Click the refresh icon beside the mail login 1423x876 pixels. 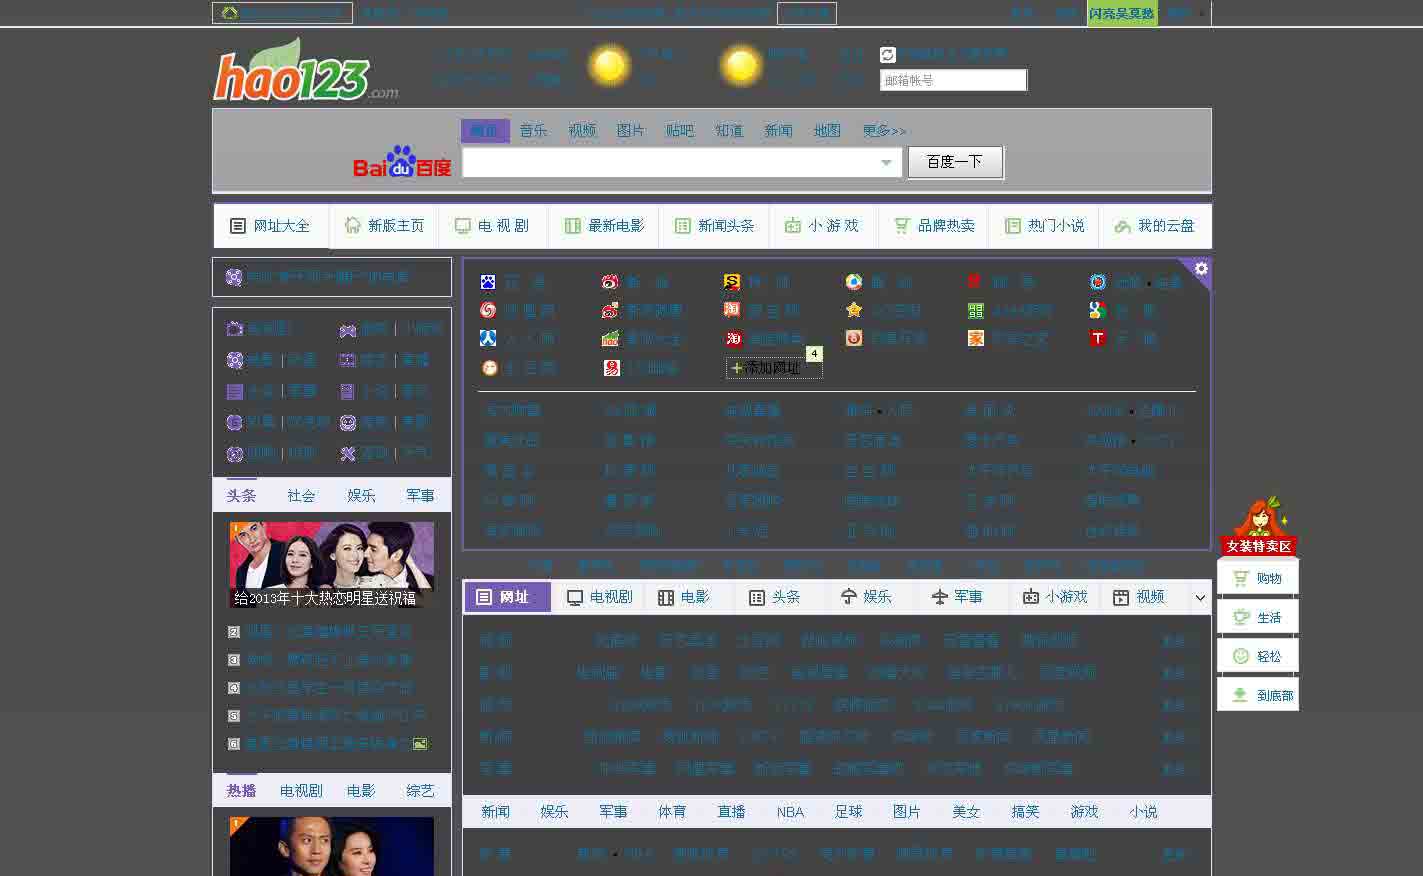[888, 52]
